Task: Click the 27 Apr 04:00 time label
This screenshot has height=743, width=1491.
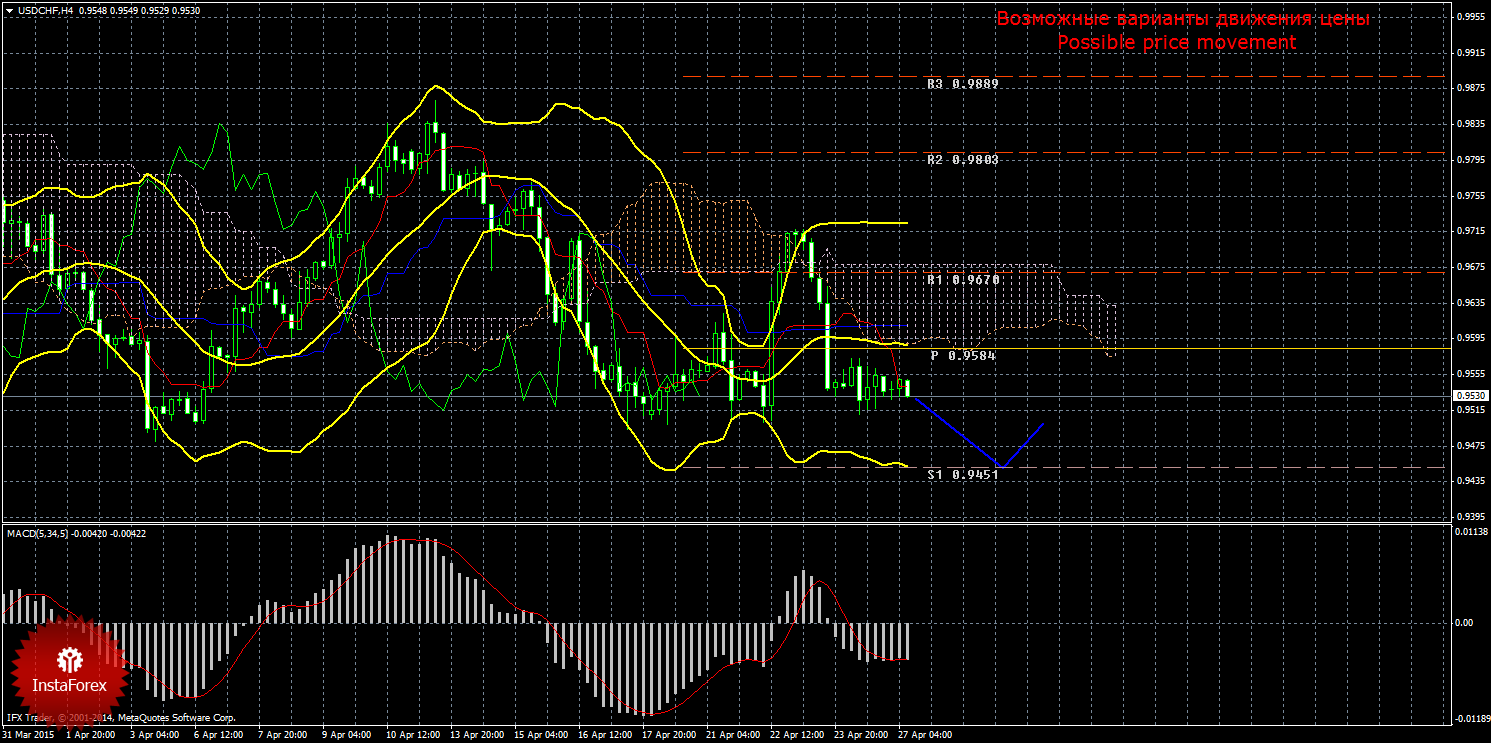Action: [x=924, y=735]
